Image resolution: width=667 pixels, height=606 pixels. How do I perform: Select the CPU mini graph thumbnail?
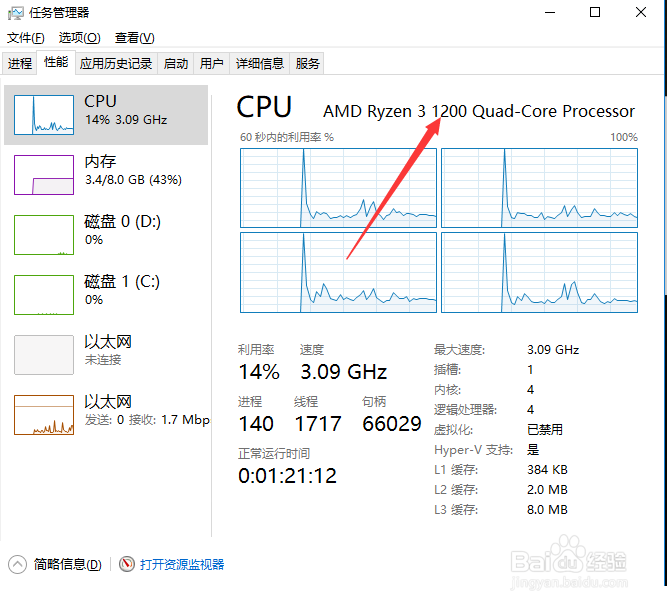43,115
